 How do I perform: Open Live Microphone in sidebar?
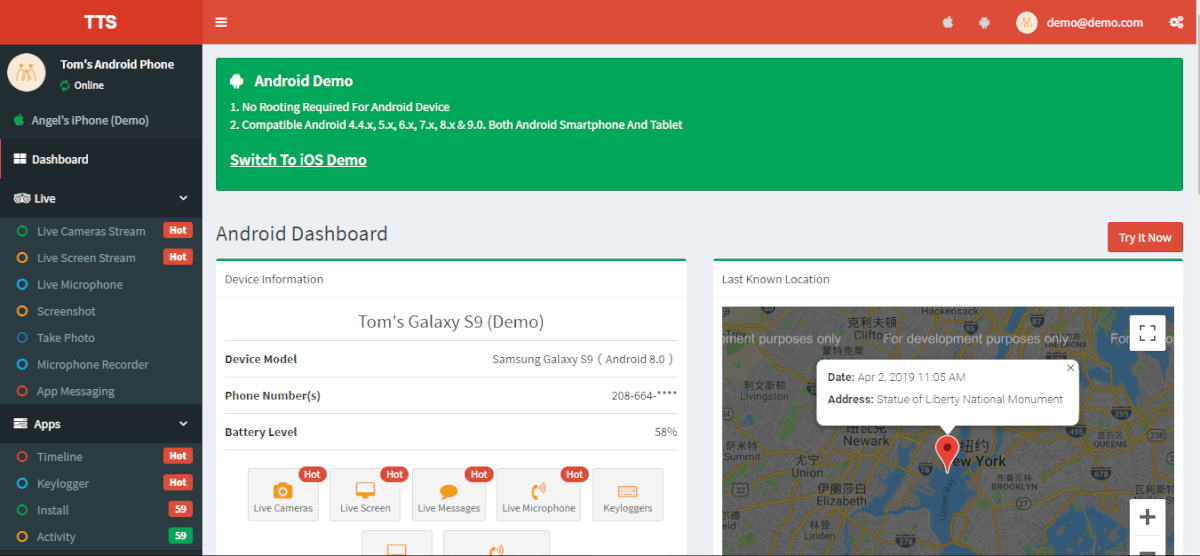[101, 285]
